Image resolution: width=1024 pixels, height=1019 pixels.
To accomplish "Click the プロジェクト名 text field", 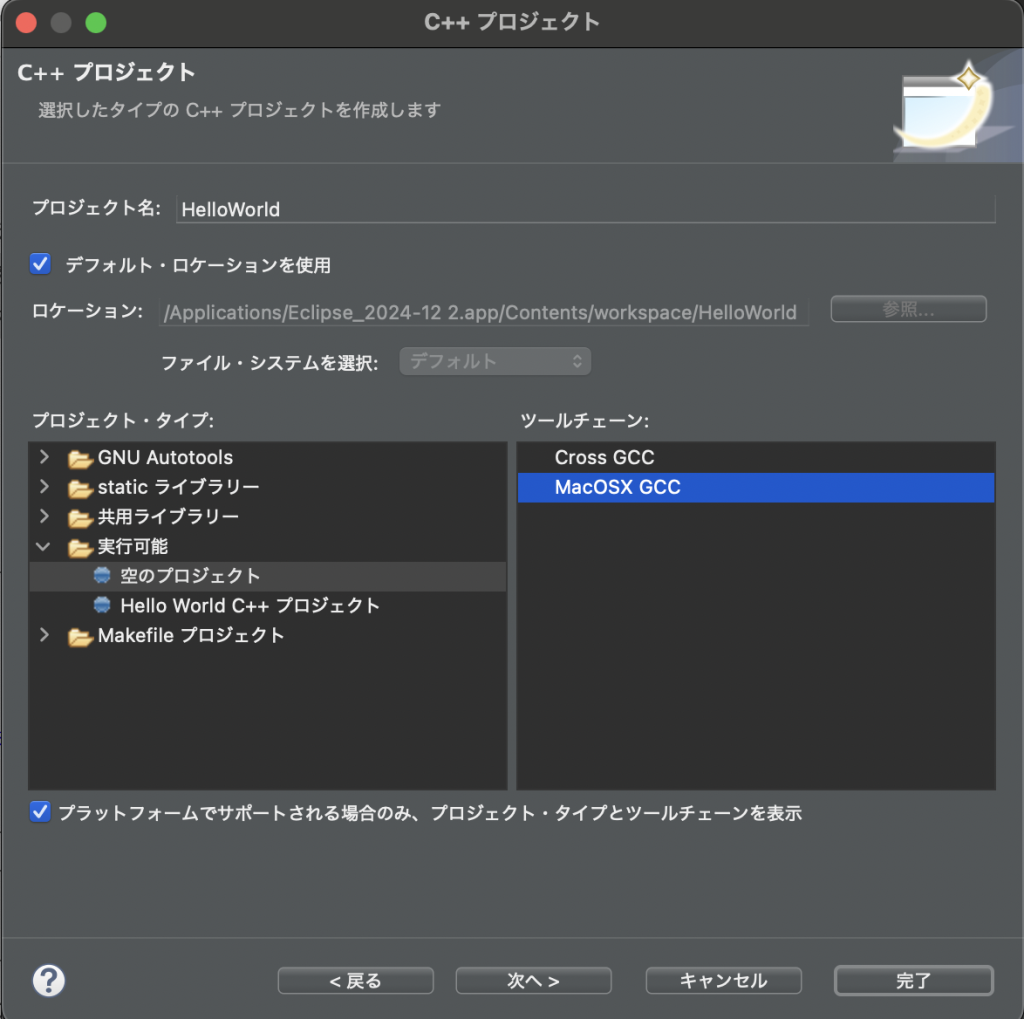I will click(x=585, y=209).
